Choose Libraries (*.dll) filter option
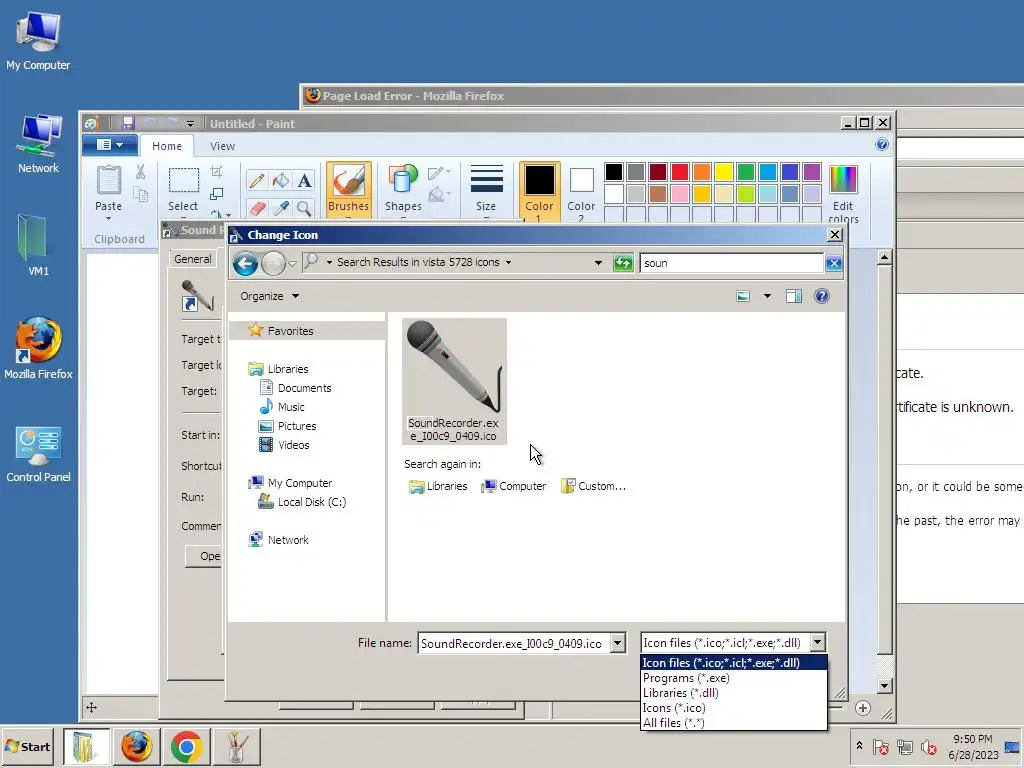The width and height of the screenshot is (1024, 768). [733, 693]
